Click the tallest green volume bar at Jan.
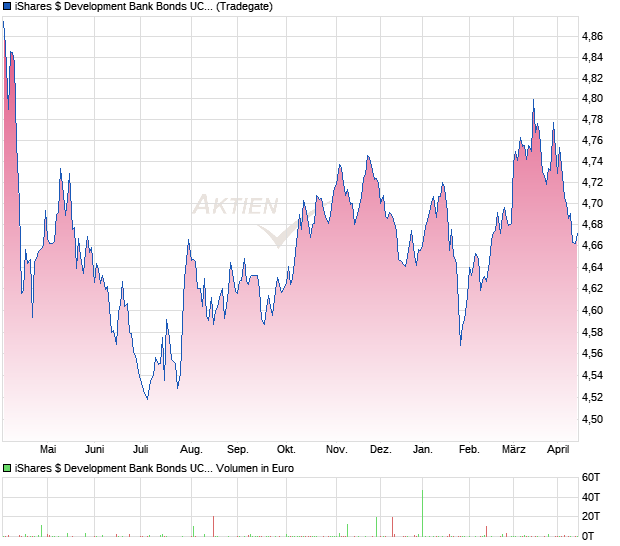This screenshot has width=620, height=546. click(x=422, y=513)
